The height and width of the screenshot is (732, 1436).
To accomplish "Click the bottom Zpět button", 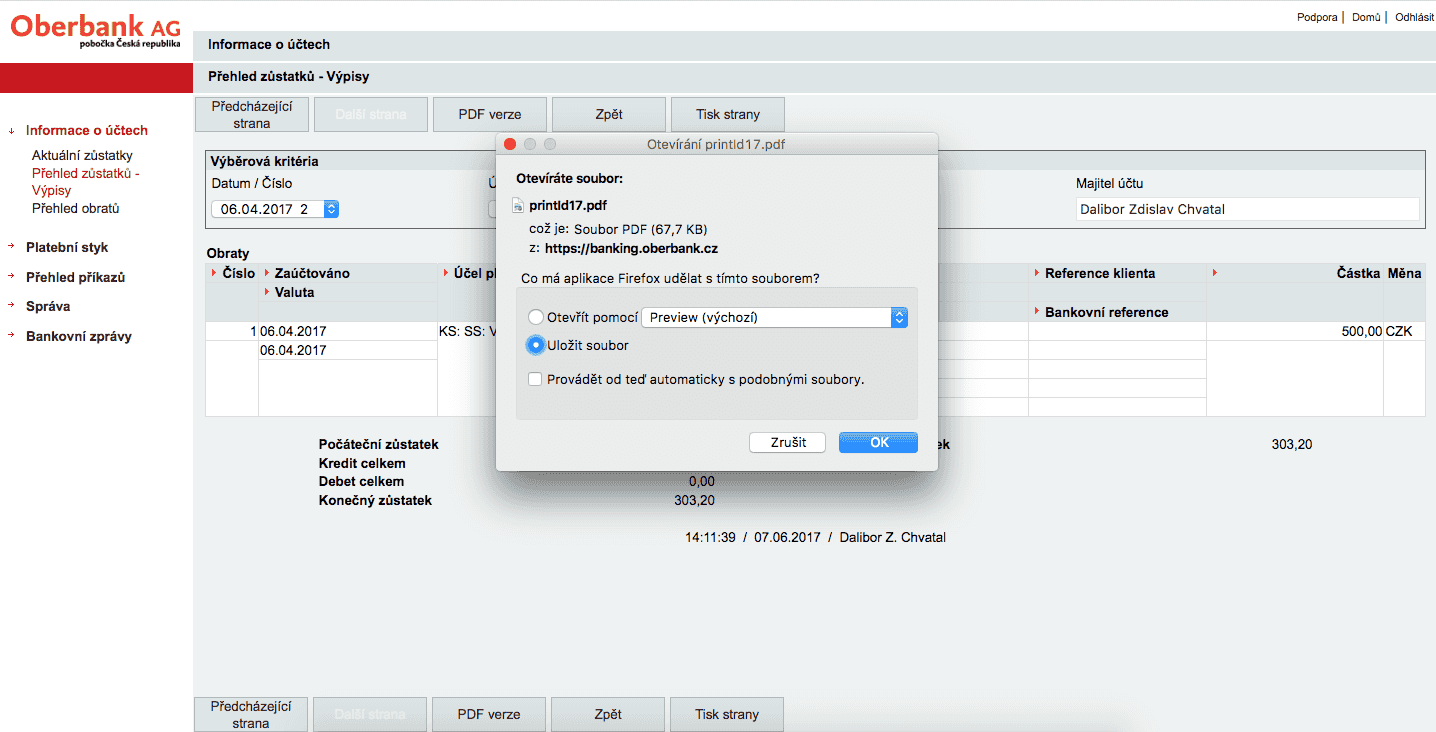I will pyautogui.click(x=608, y=714).
